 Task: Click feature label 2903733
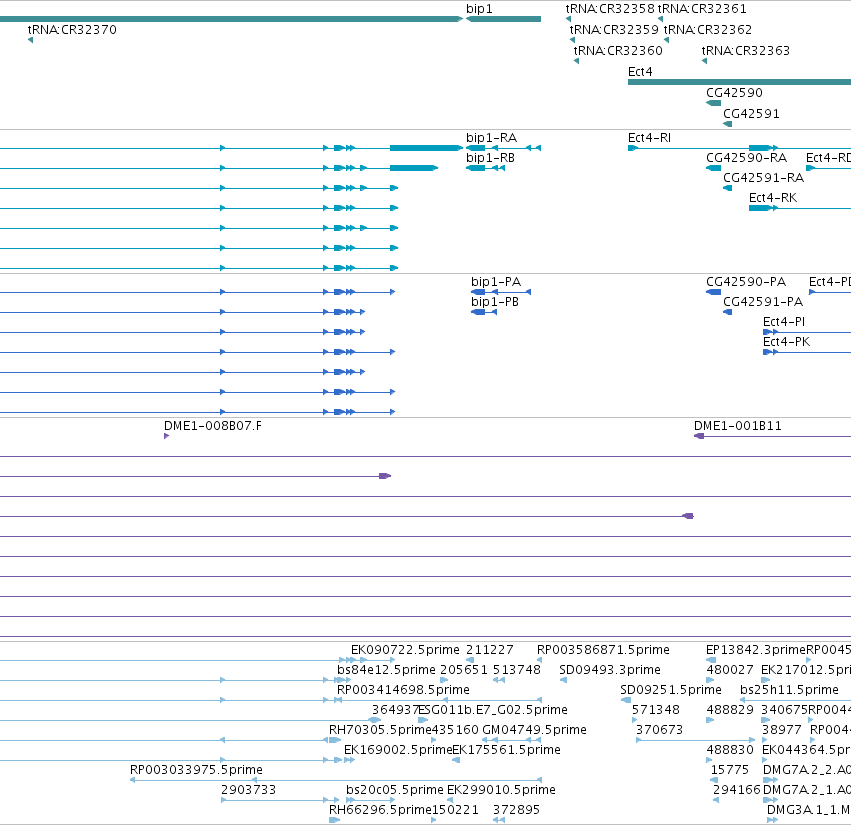248,790
